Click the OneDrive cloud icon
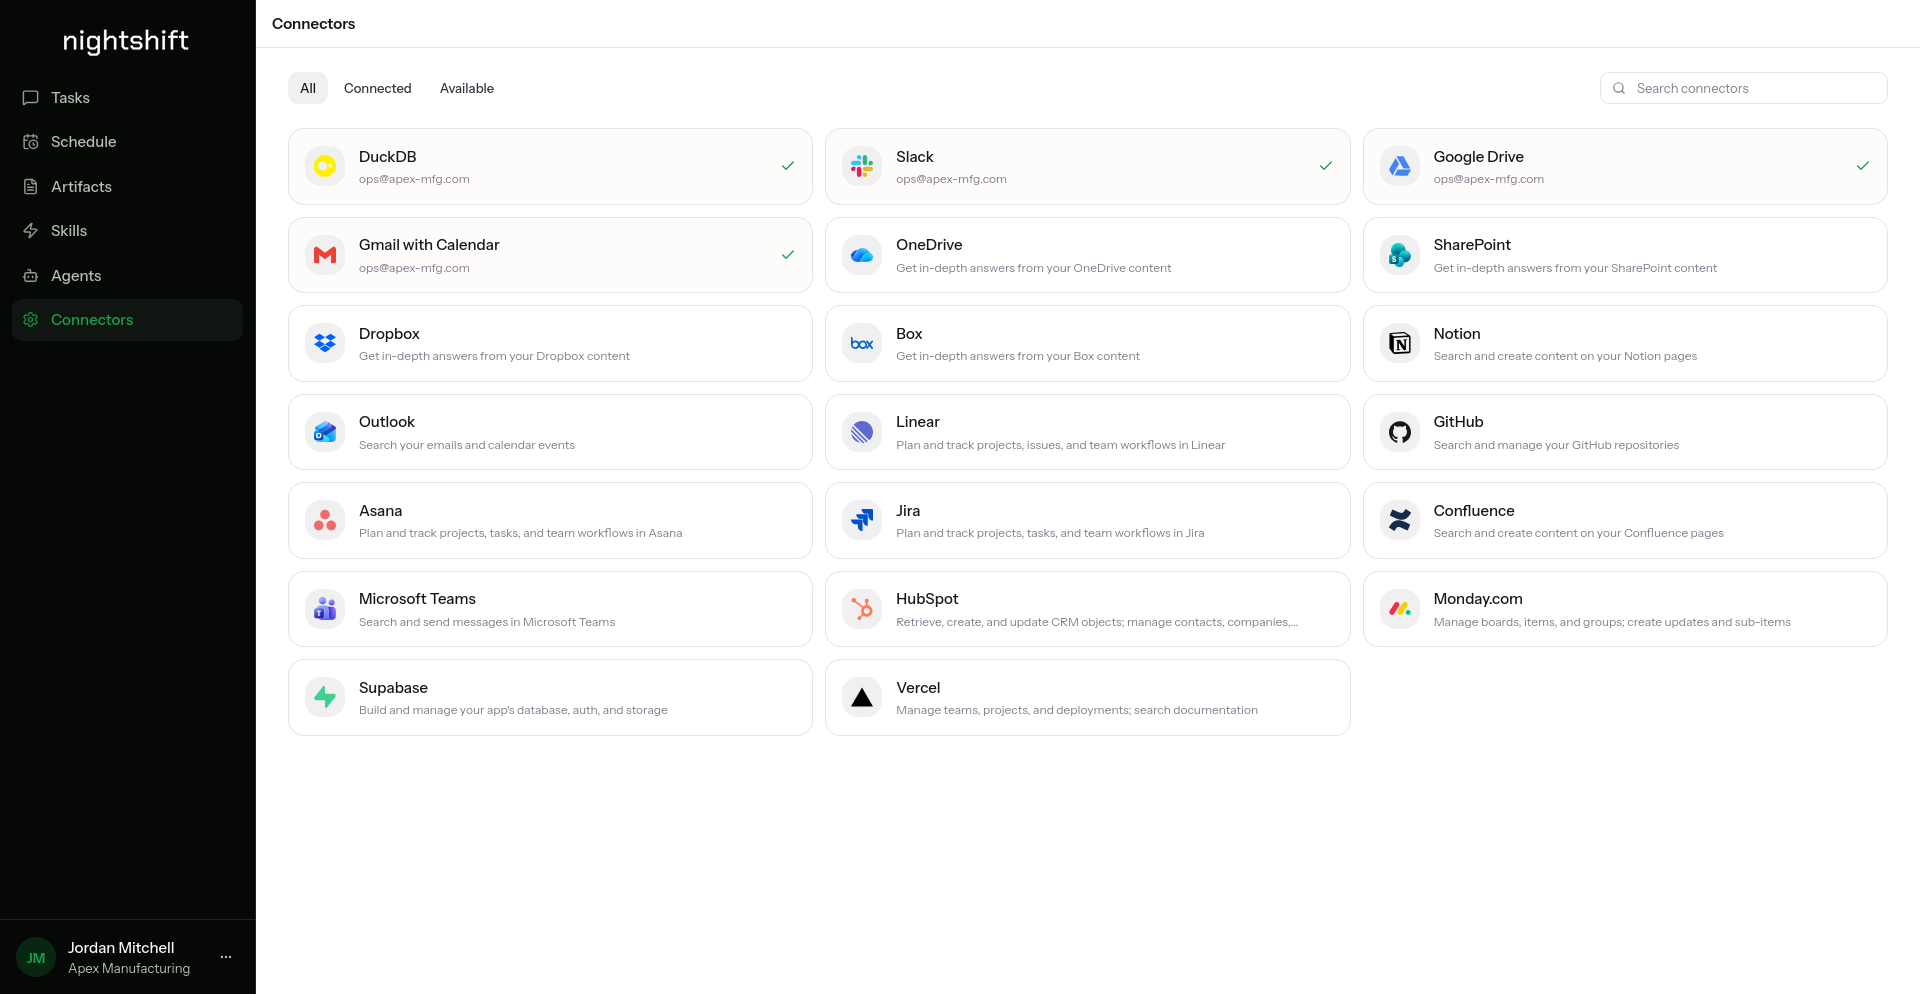The height and width of the screenshot is (994, 1920). (x=862, y=255)
